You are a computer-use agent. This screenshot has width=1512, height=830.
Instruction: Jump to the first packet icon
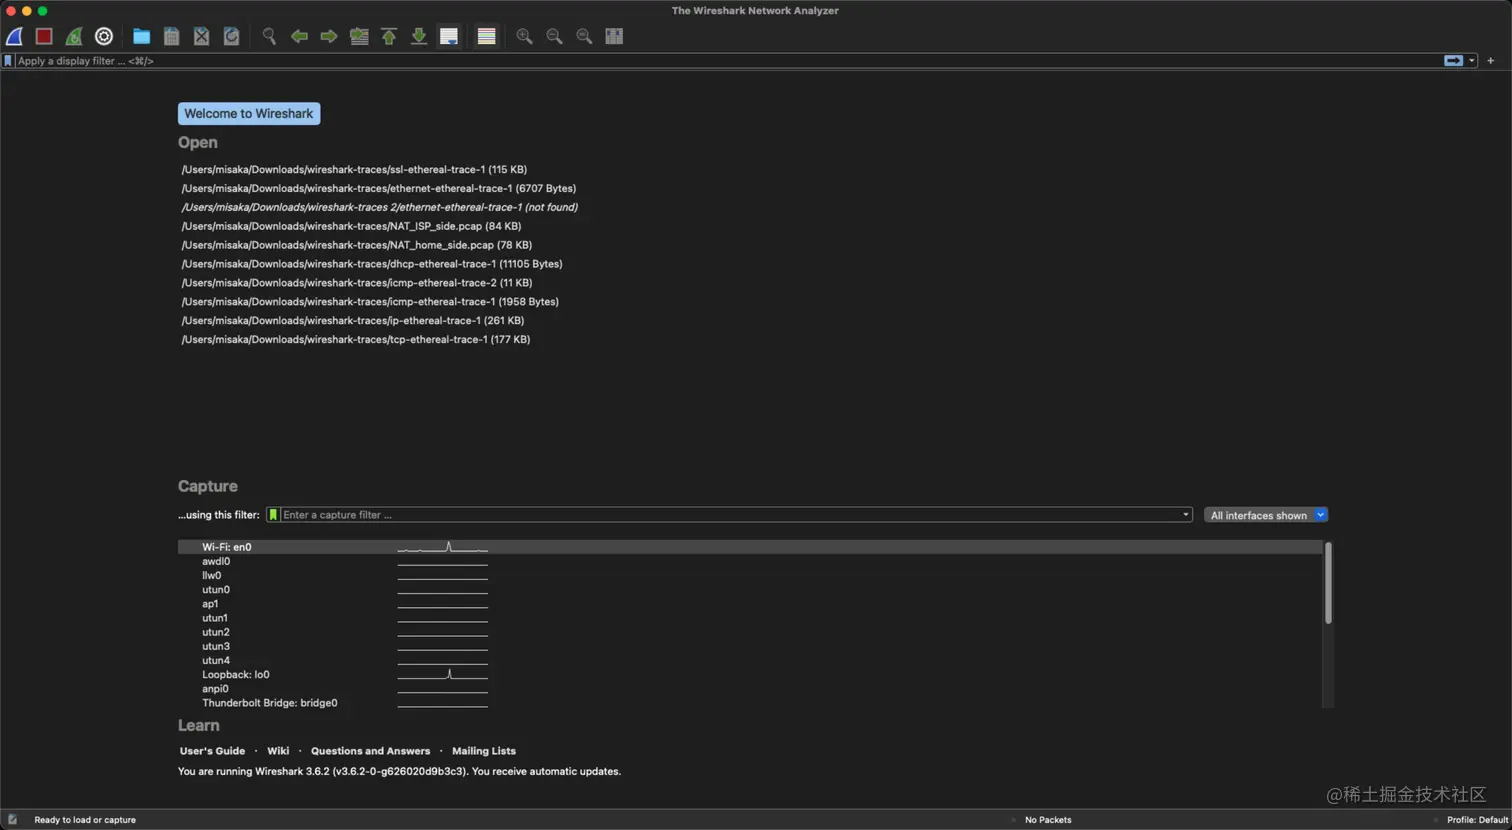(389, 36)
